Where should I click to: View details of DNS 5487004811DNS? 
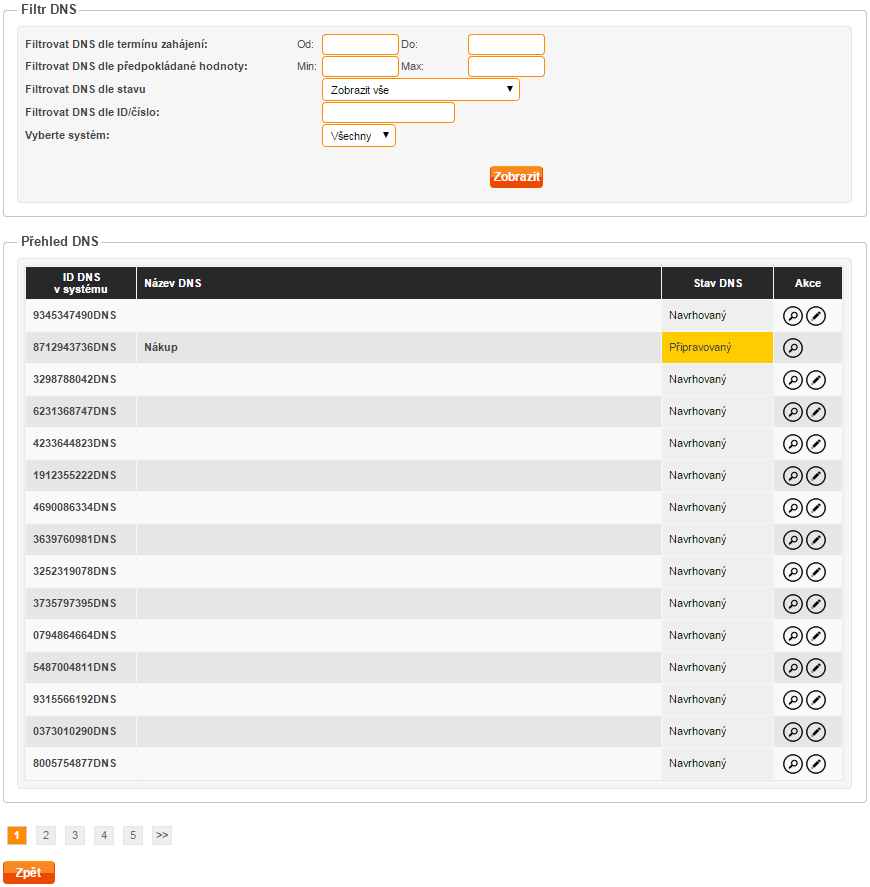point(793,668)
